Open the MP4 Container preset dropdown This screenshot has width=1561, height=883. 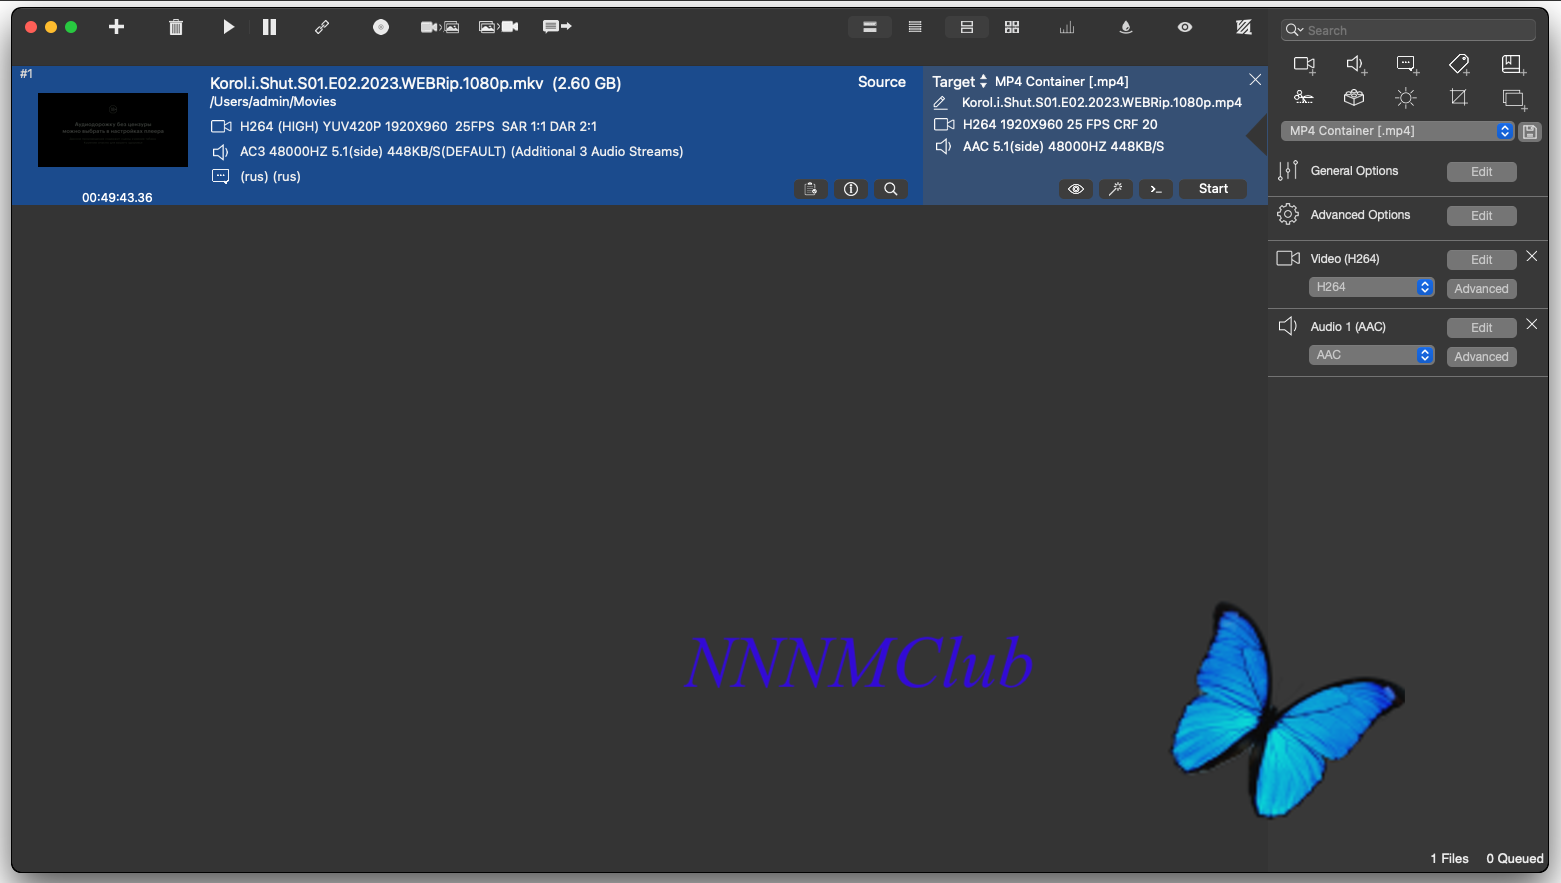point(1398,131)
